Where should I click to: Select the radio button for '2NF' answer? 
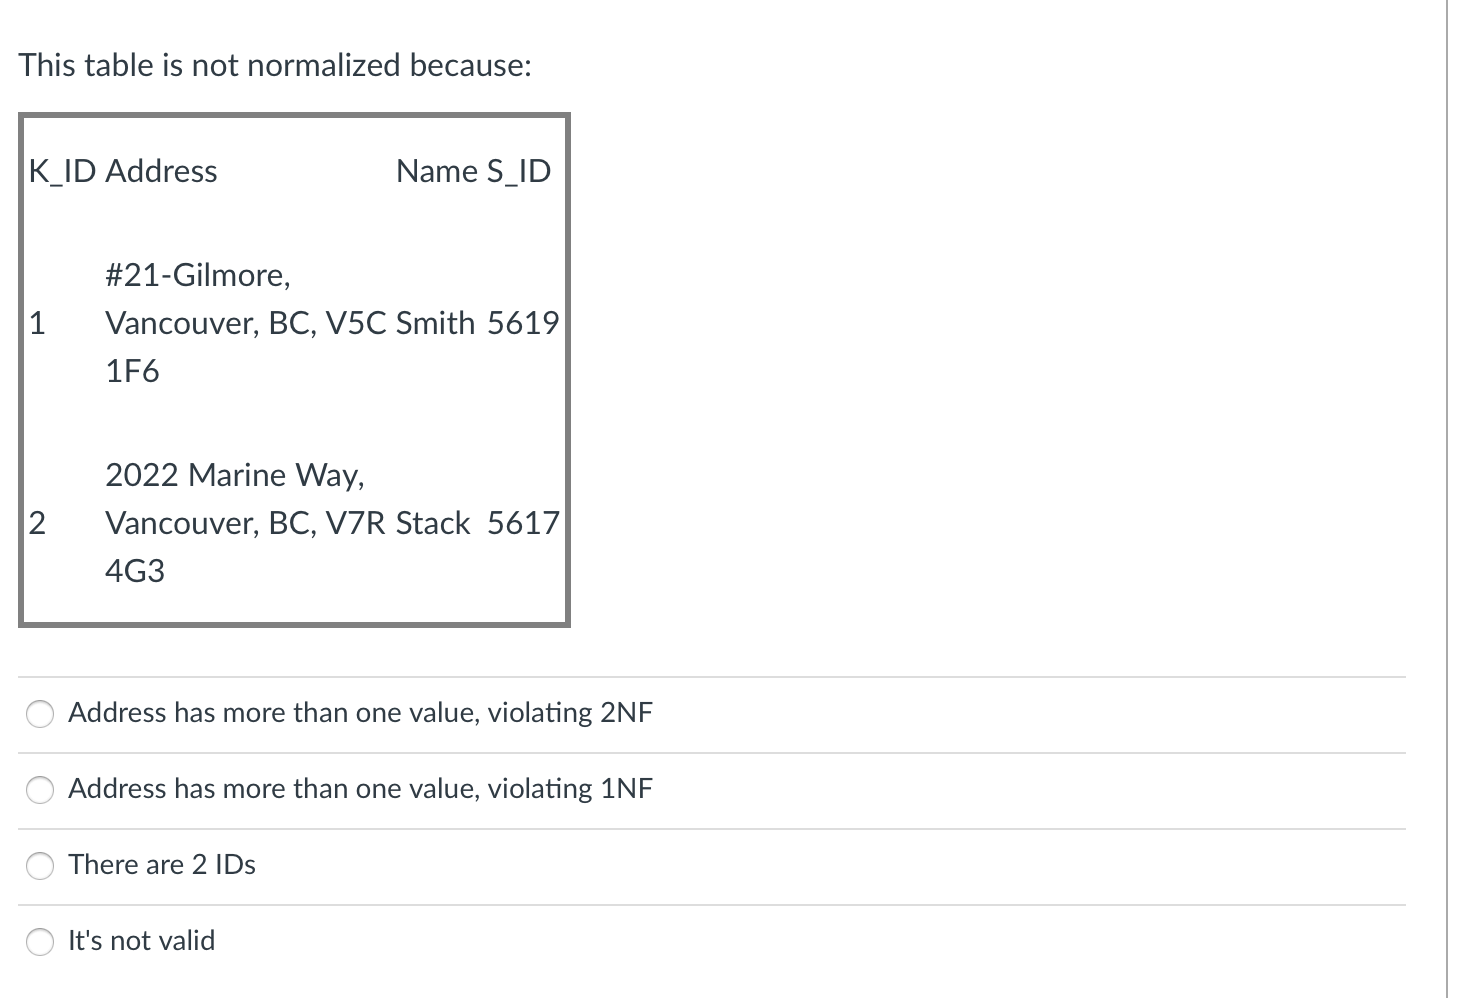pos(39,714)
